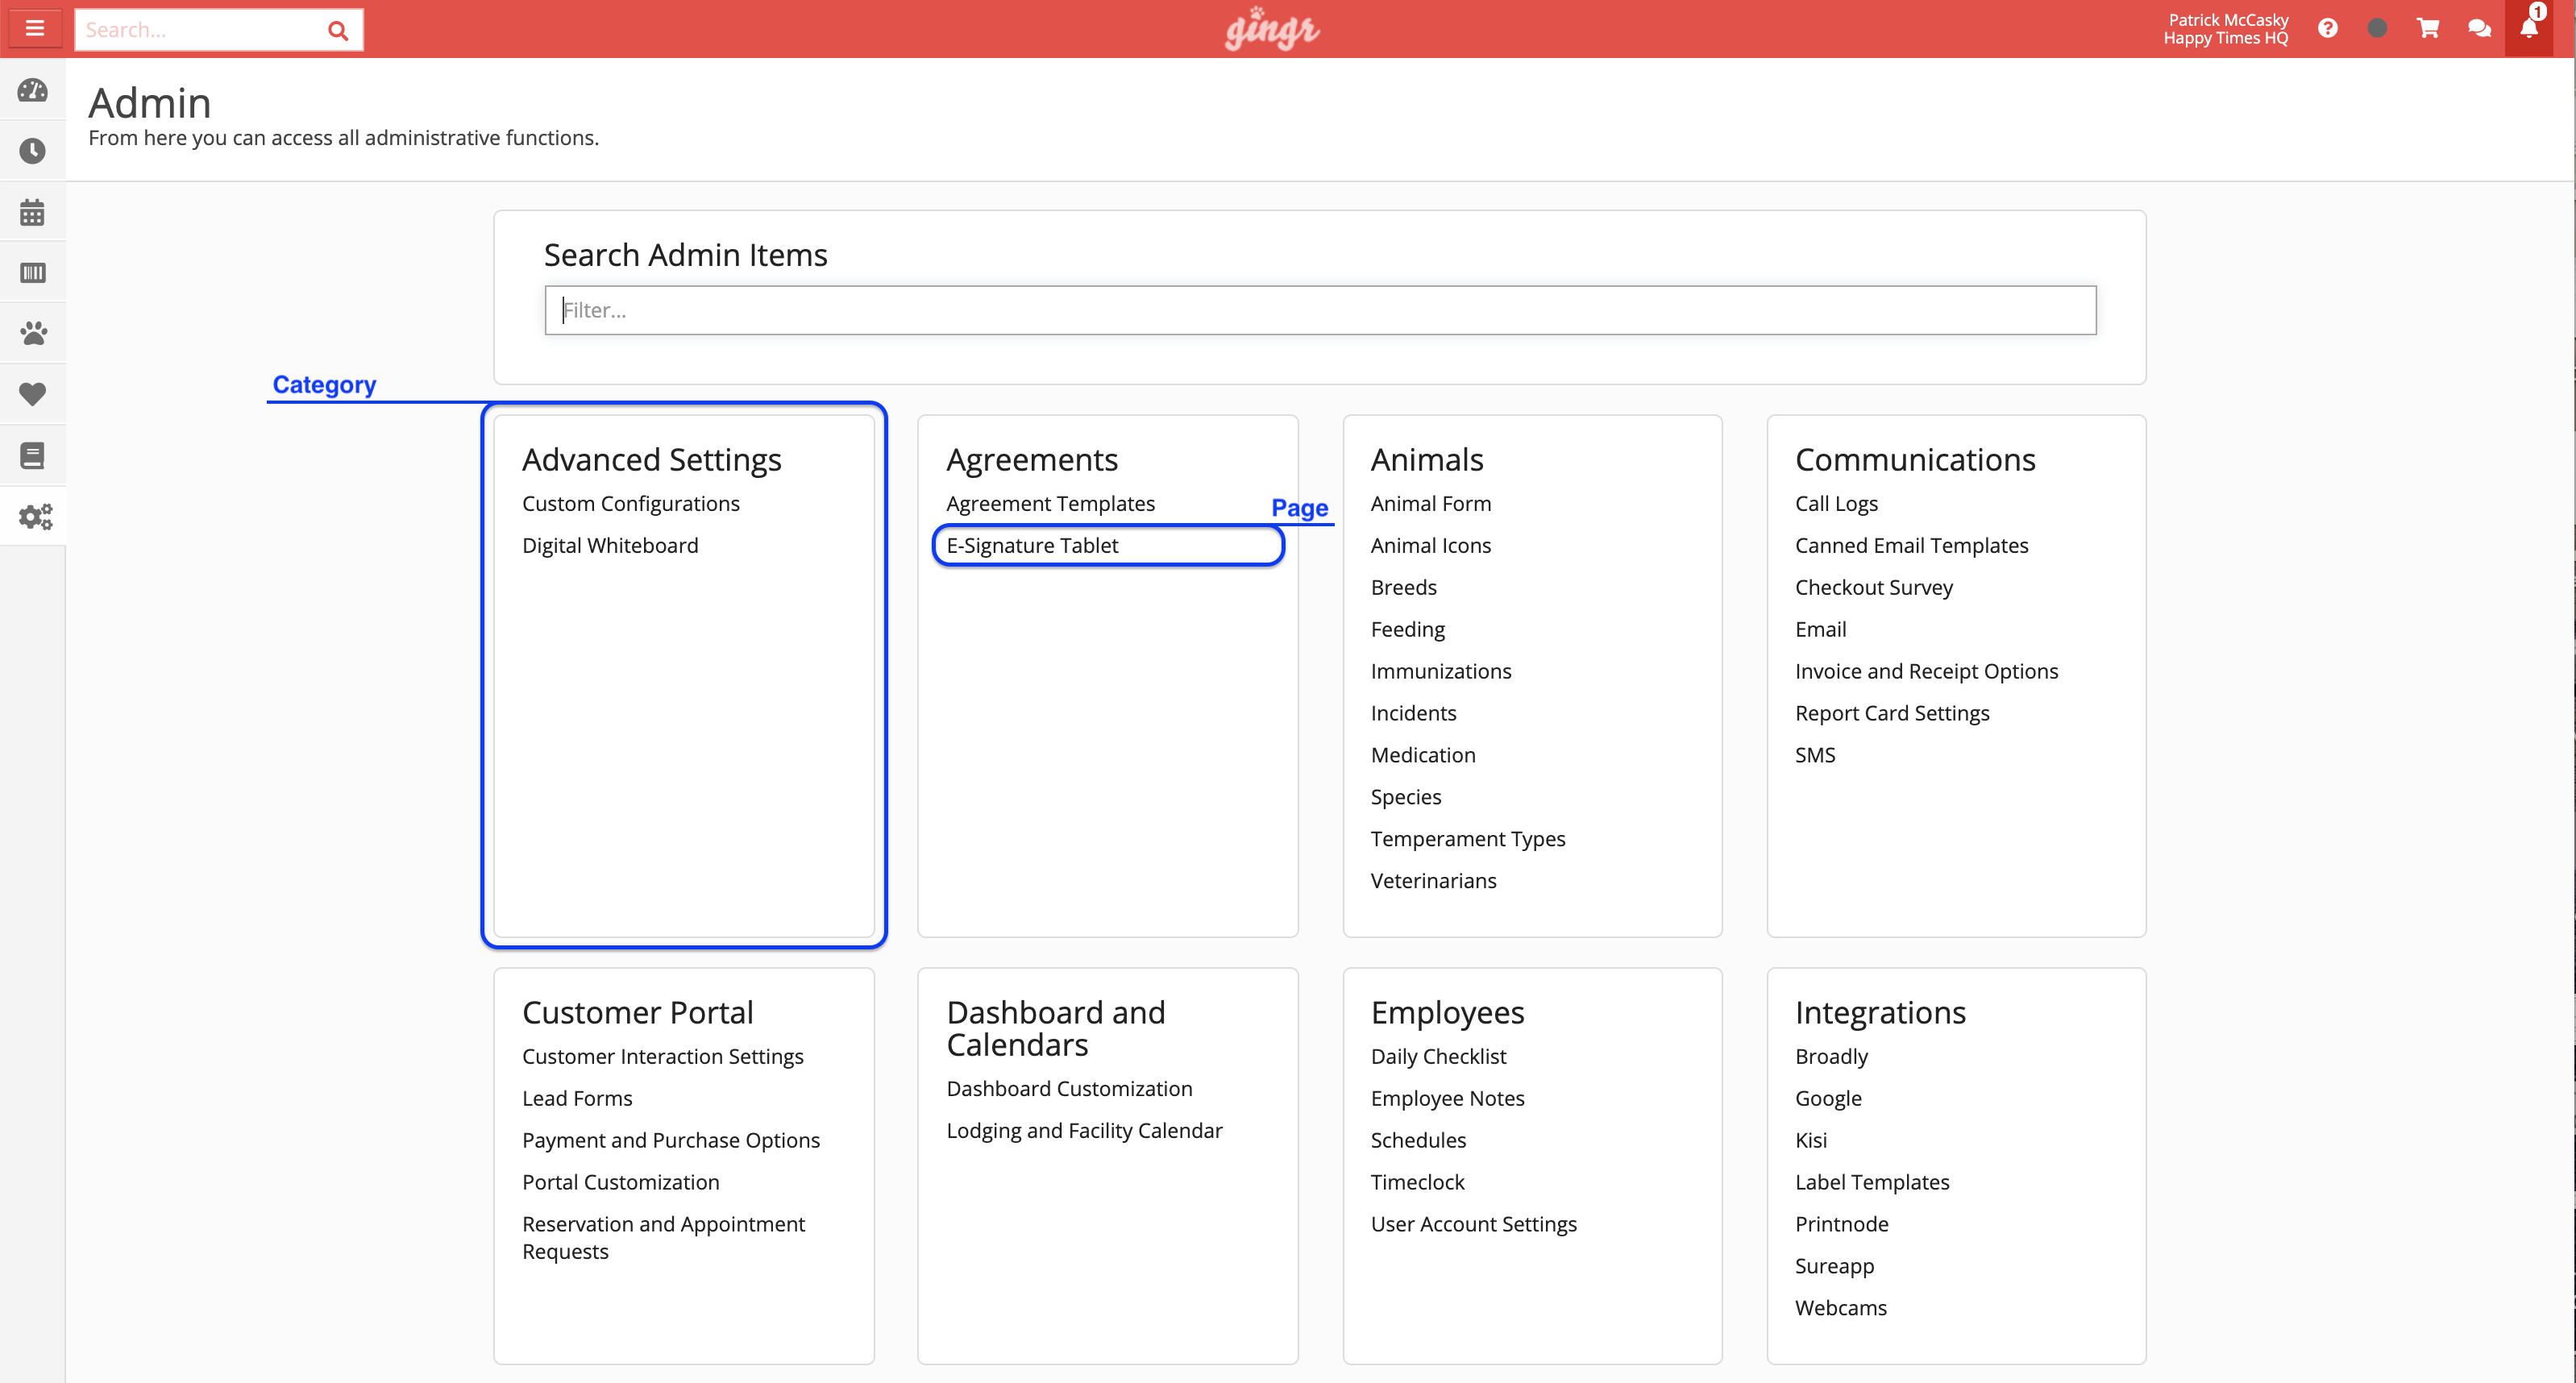Open Canned Email Templates
Image resolution: width=2576 pixels, height=1383 pixels.
pos(1912,546)
